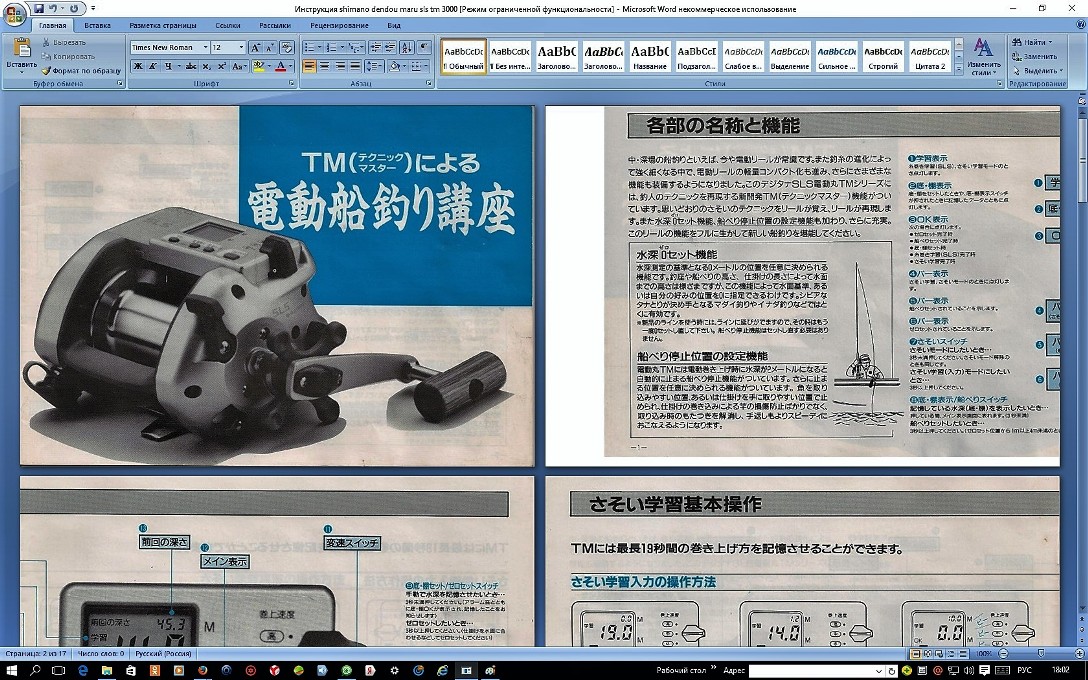The height and width of the screenshot is (680, 1088).
Task: Justify text alignment
Action: pos(355,67)
